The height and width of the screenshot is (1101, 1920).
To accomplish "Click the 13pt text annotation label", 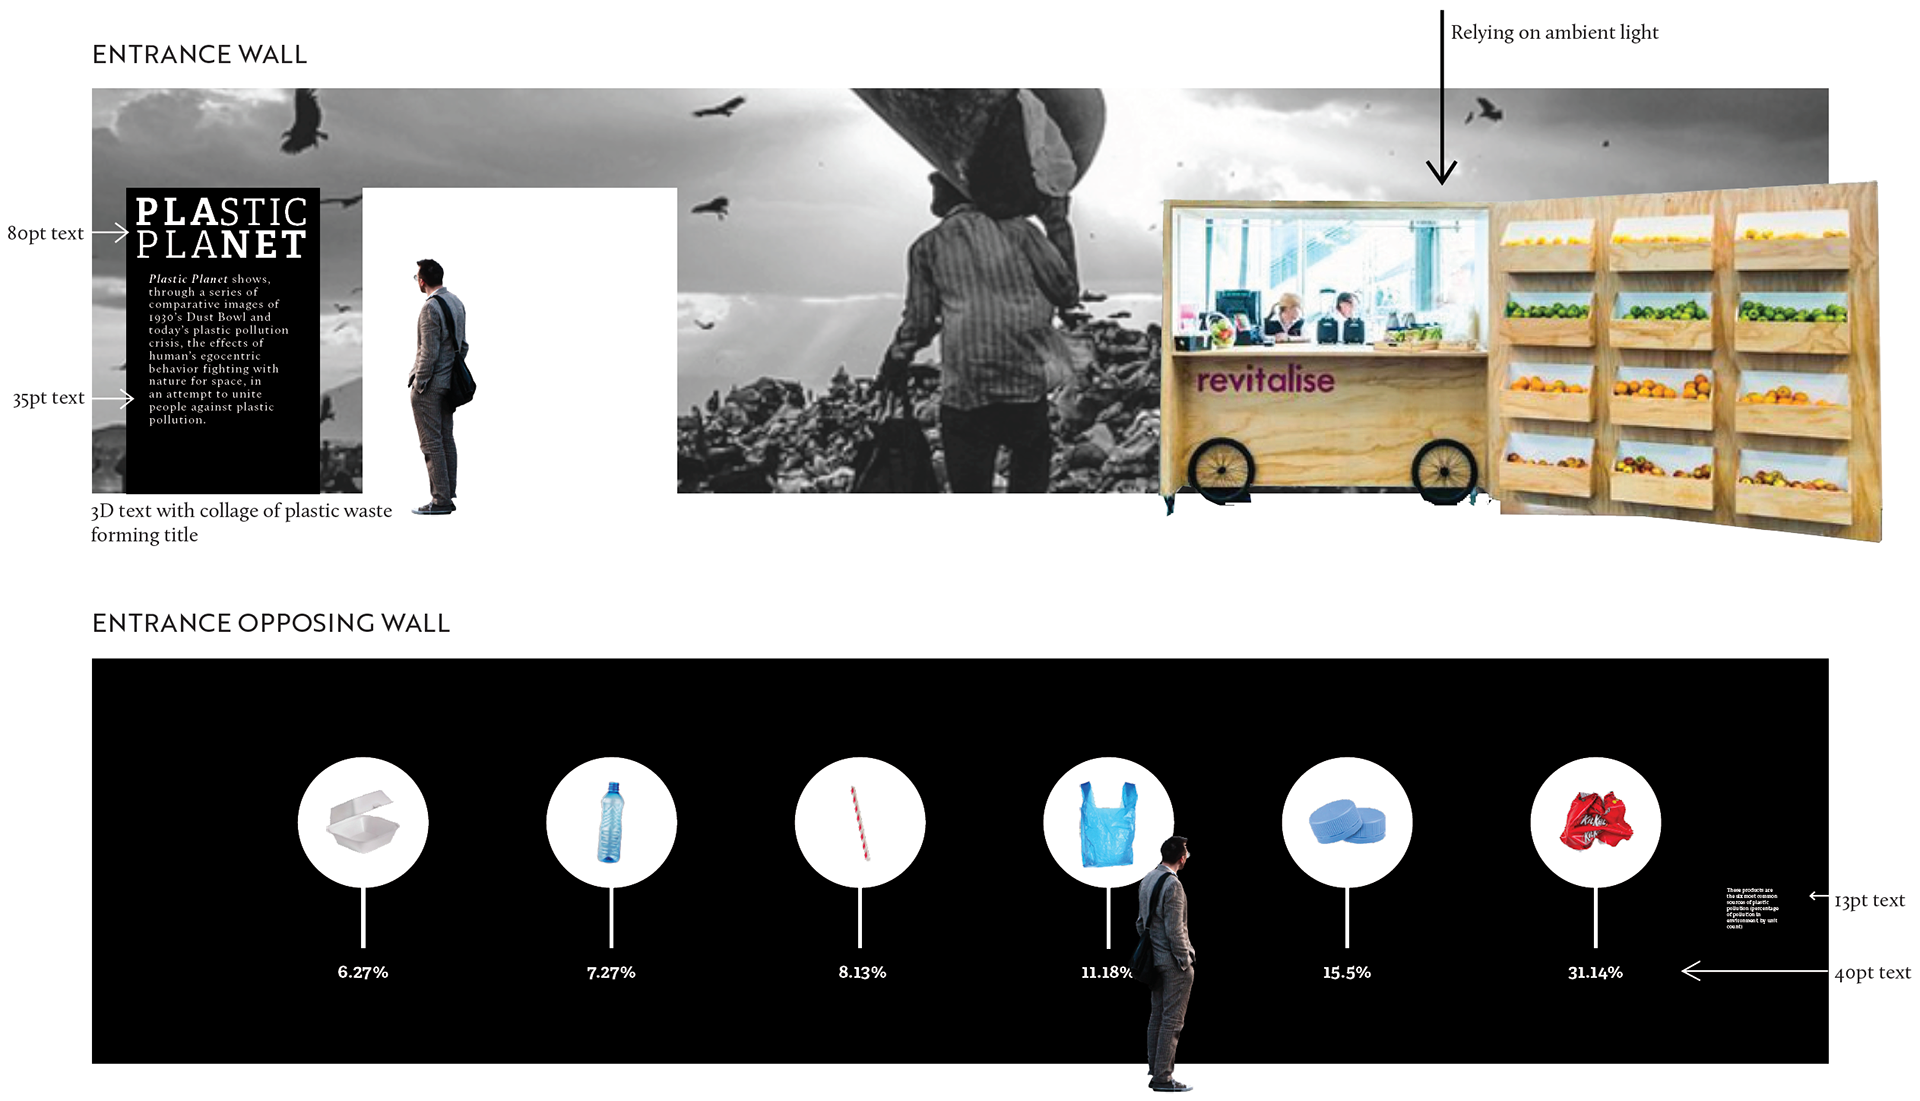I will [x=1869, y=900].
